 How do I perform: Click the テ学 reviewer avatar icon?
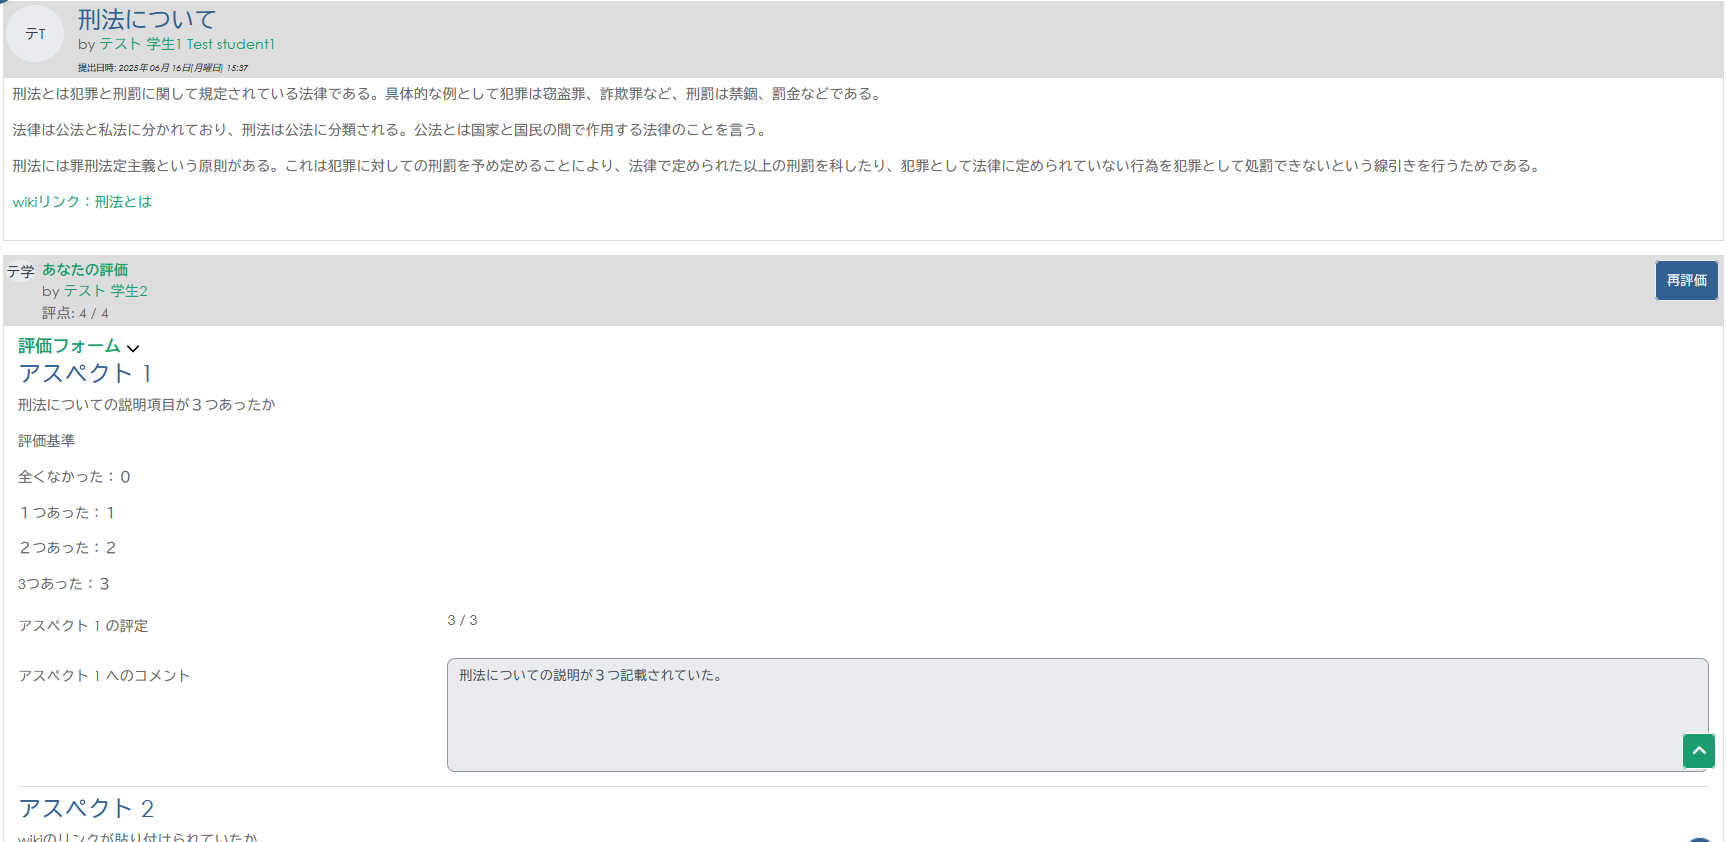pos(20,271)
